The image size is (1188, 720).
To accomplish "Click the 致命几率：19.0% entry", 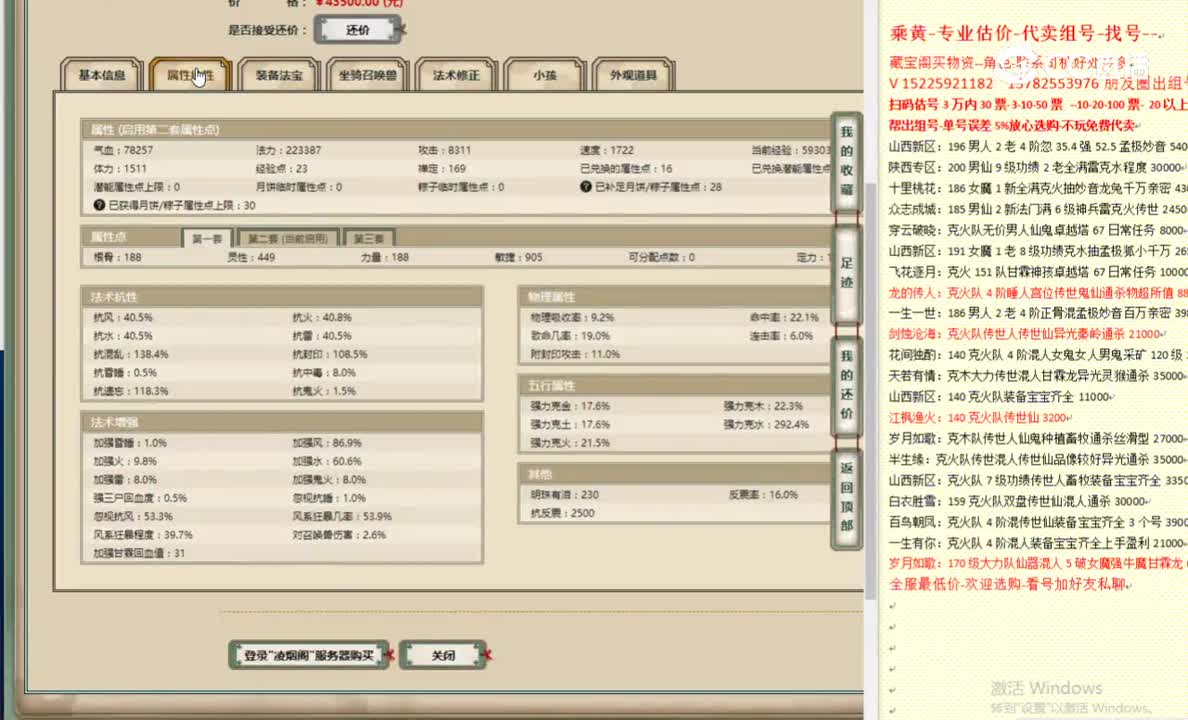I will [570, 336].
